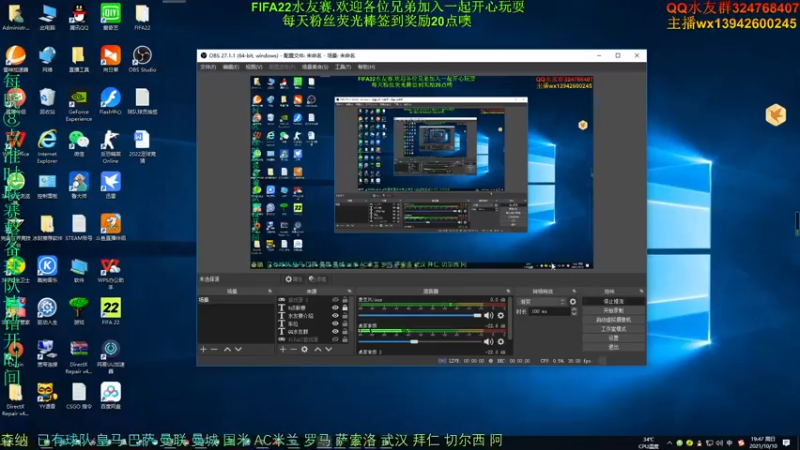Screen dimensions: 800x450
Task: Expand hidden system tray icons chevron
Action: coord(669,443)
